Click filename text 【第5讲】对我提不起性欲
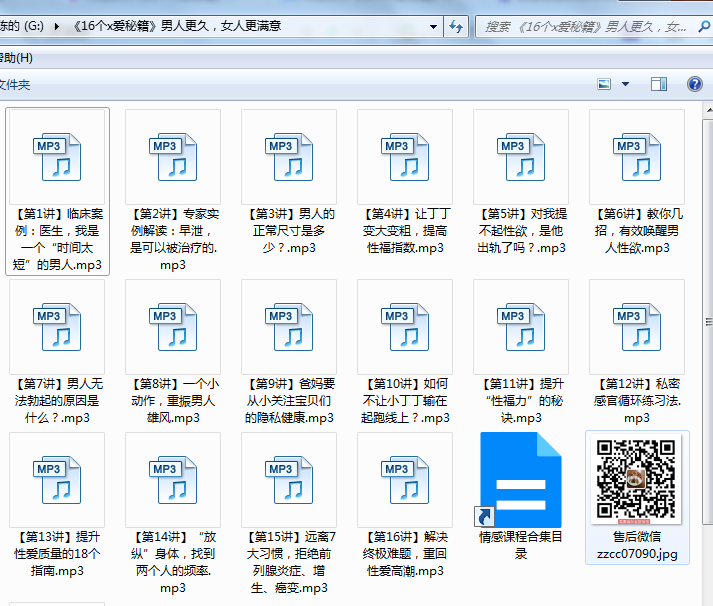713x606 pixels. (521, 231)
